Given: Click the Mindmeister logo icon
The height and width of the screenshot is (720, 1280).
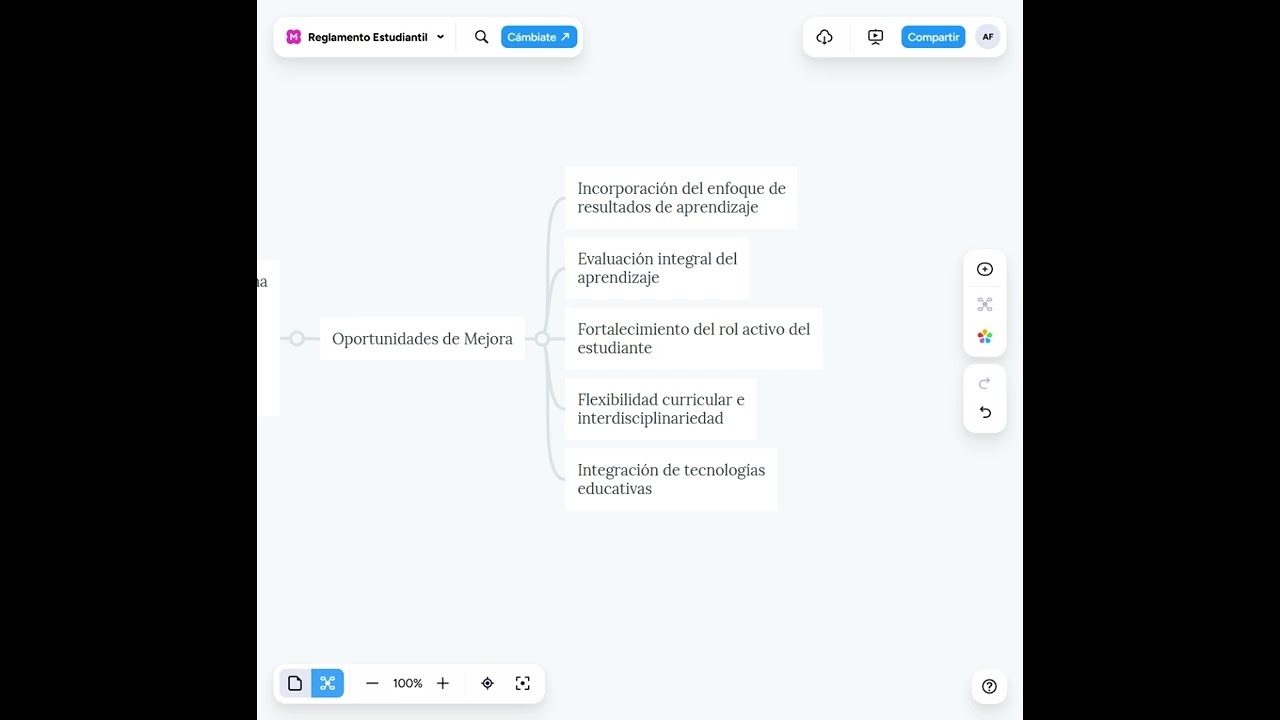Looking at the screenshot, I should tap(293, 37).
